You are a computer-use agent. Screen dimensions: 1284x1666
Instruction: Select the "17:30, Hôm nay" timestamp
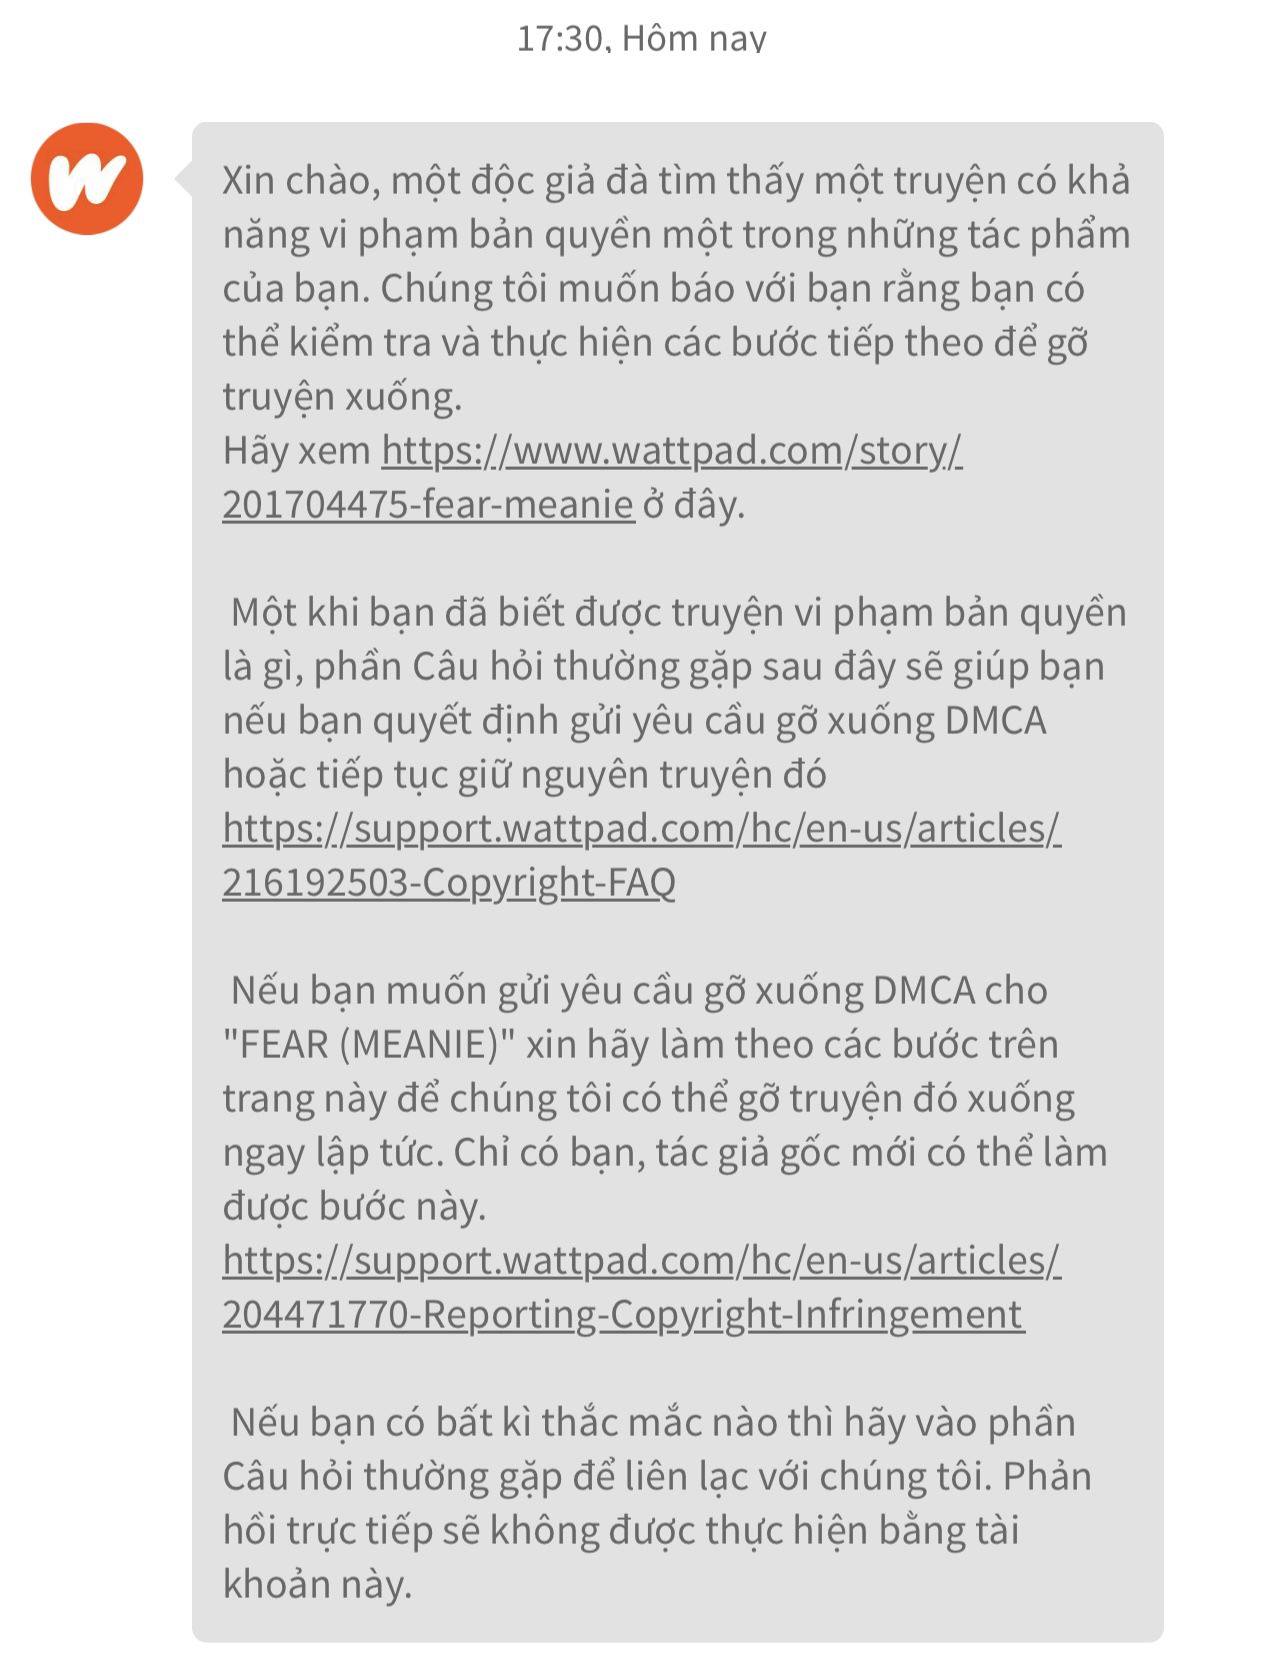click(x=642, y=38)
